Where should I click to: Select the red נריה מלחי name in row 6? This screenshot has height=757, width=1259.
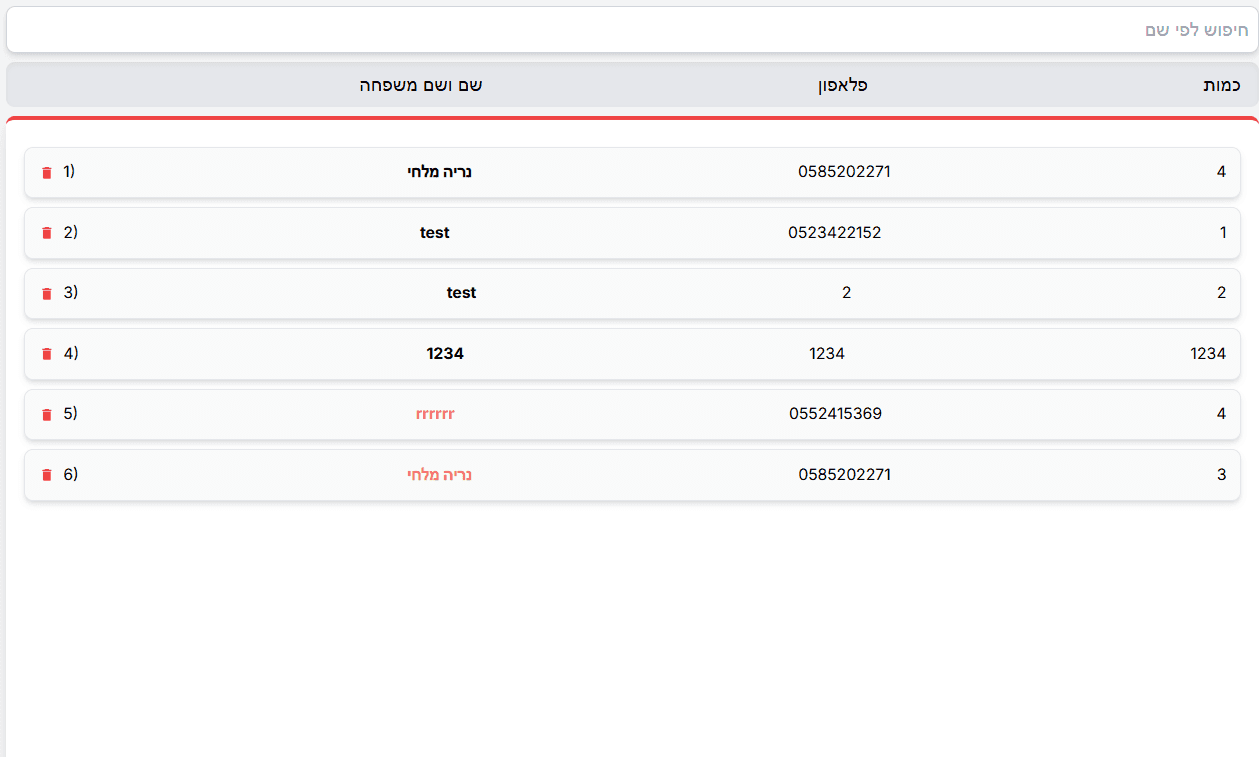click(439, 475)
